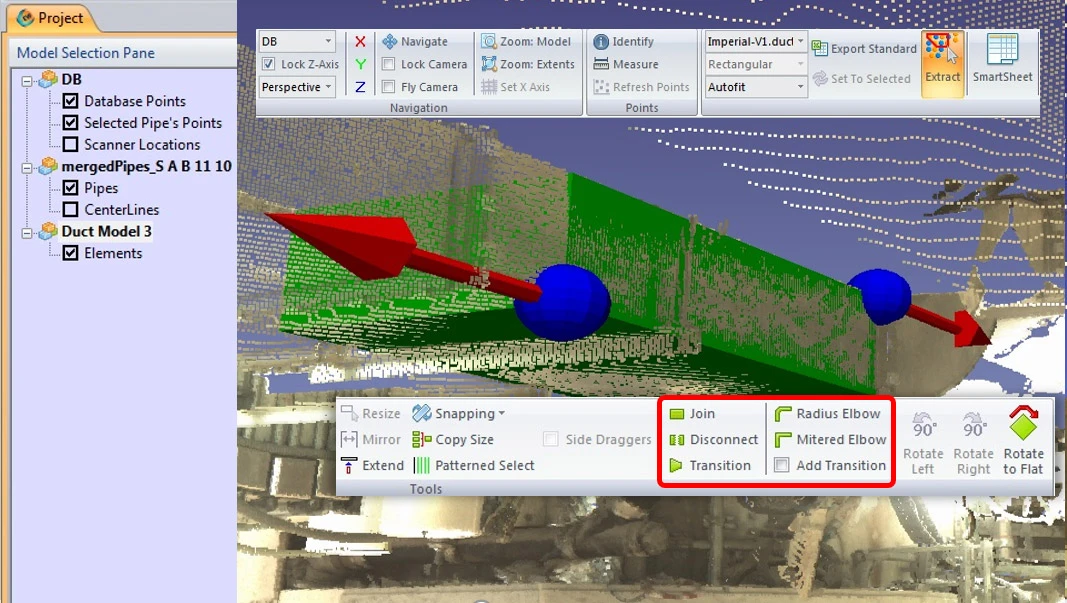Open the Perspective dropdown

(296, 86)
